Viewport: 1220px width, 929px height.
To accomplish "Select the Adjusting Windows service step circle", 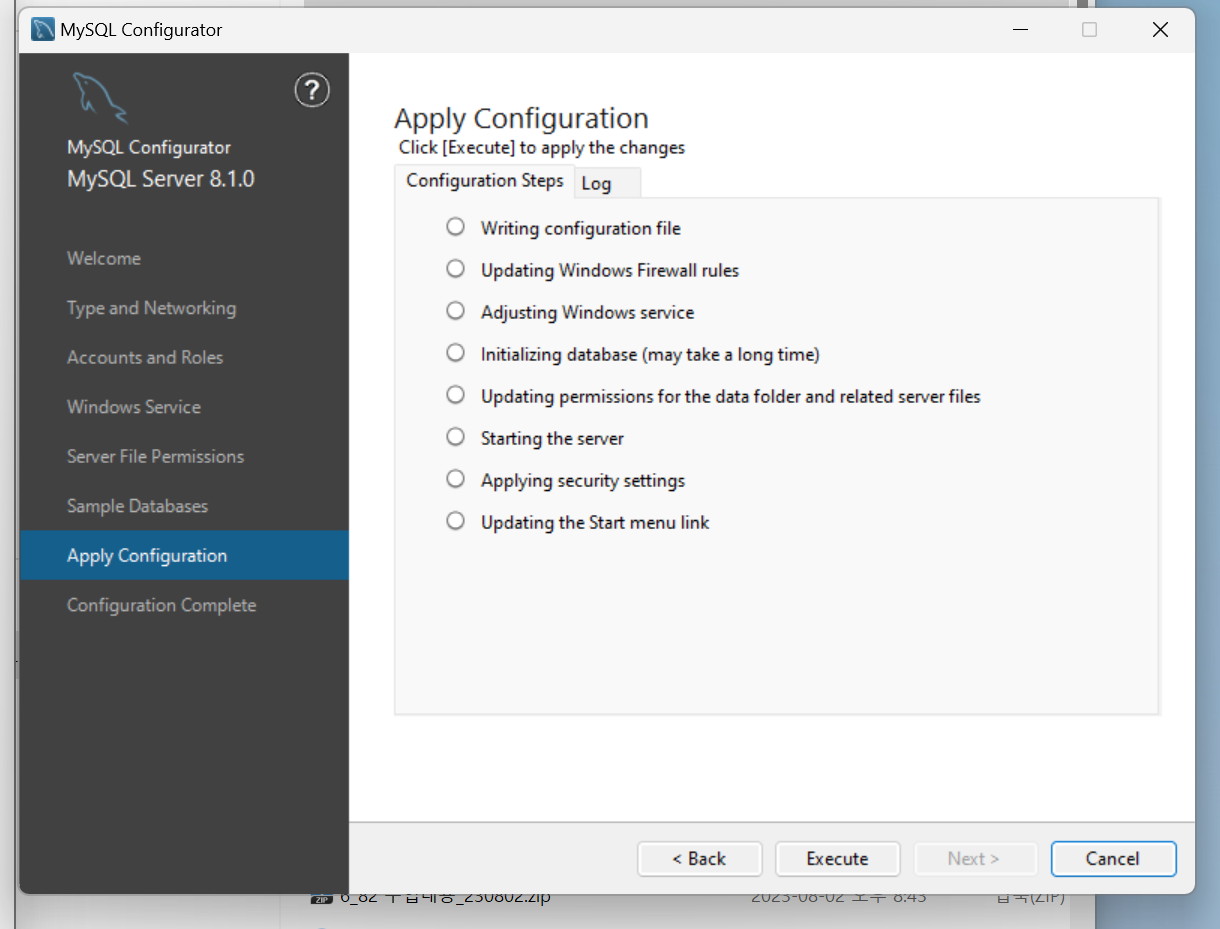I will click(x=456, y=311).
